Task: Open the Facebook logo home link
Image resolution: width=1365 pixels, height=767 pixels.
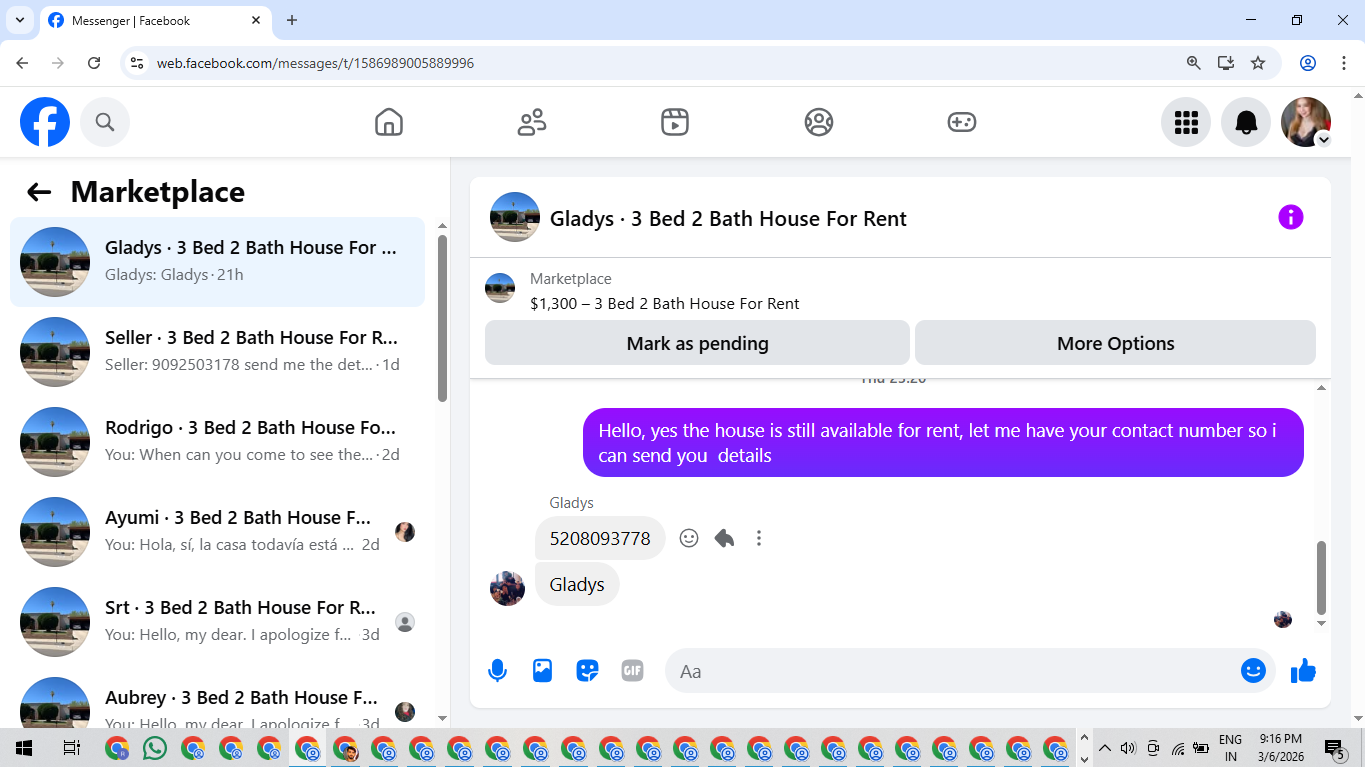Action: 45,122
